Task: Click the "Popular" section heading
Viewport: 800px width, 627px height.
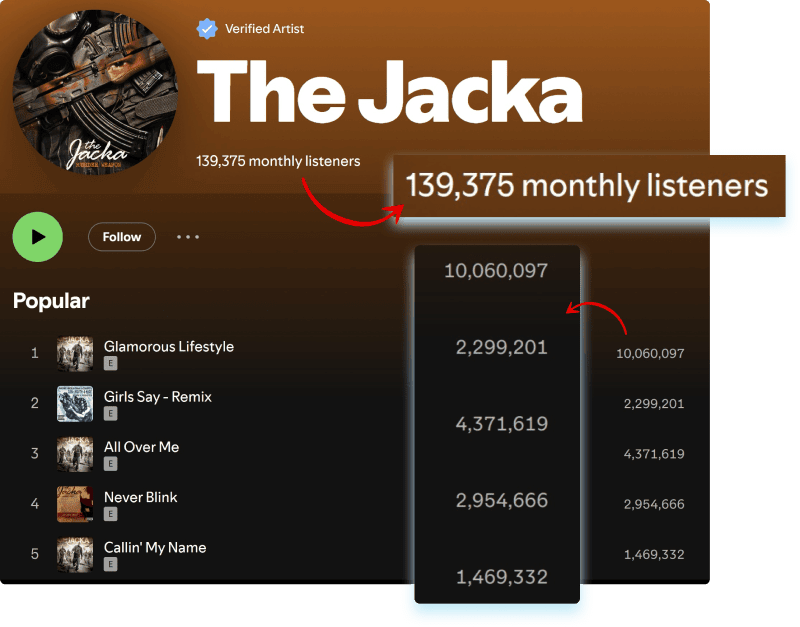Action: pos(51,301)
